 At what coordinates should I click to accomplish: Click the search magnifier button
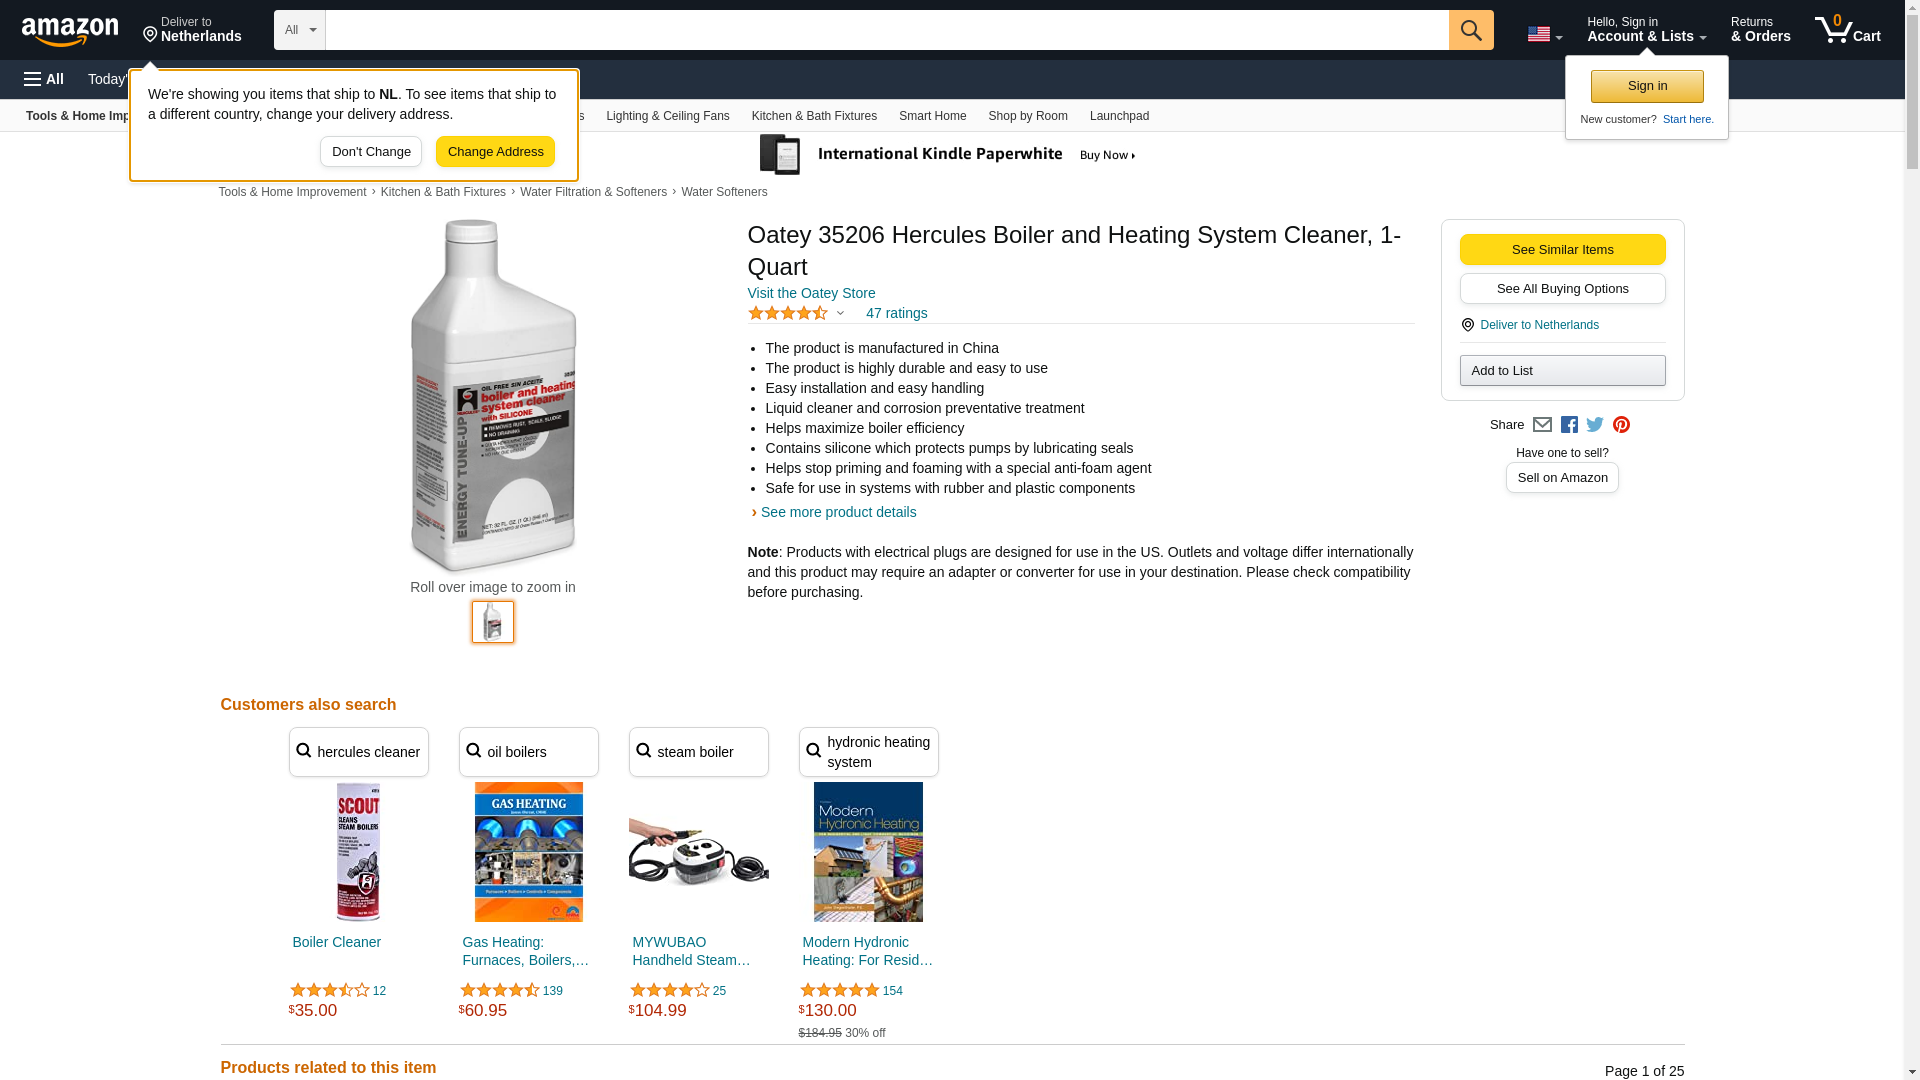pos(1471,30)
